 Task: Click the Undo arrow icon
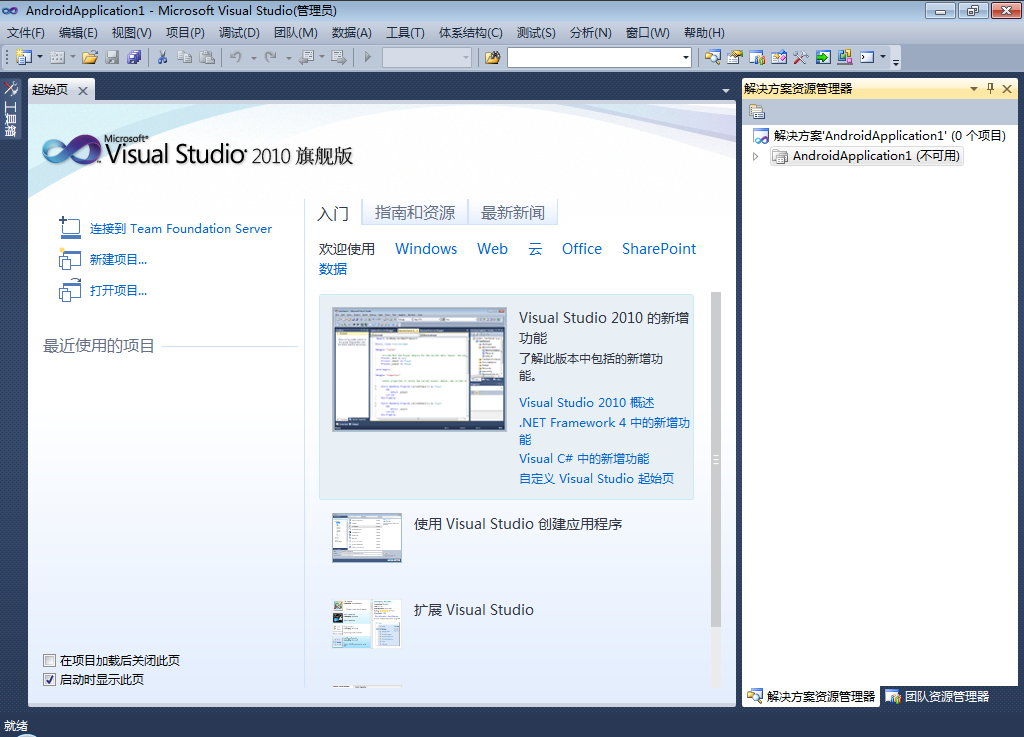click(x=236, y=57)
